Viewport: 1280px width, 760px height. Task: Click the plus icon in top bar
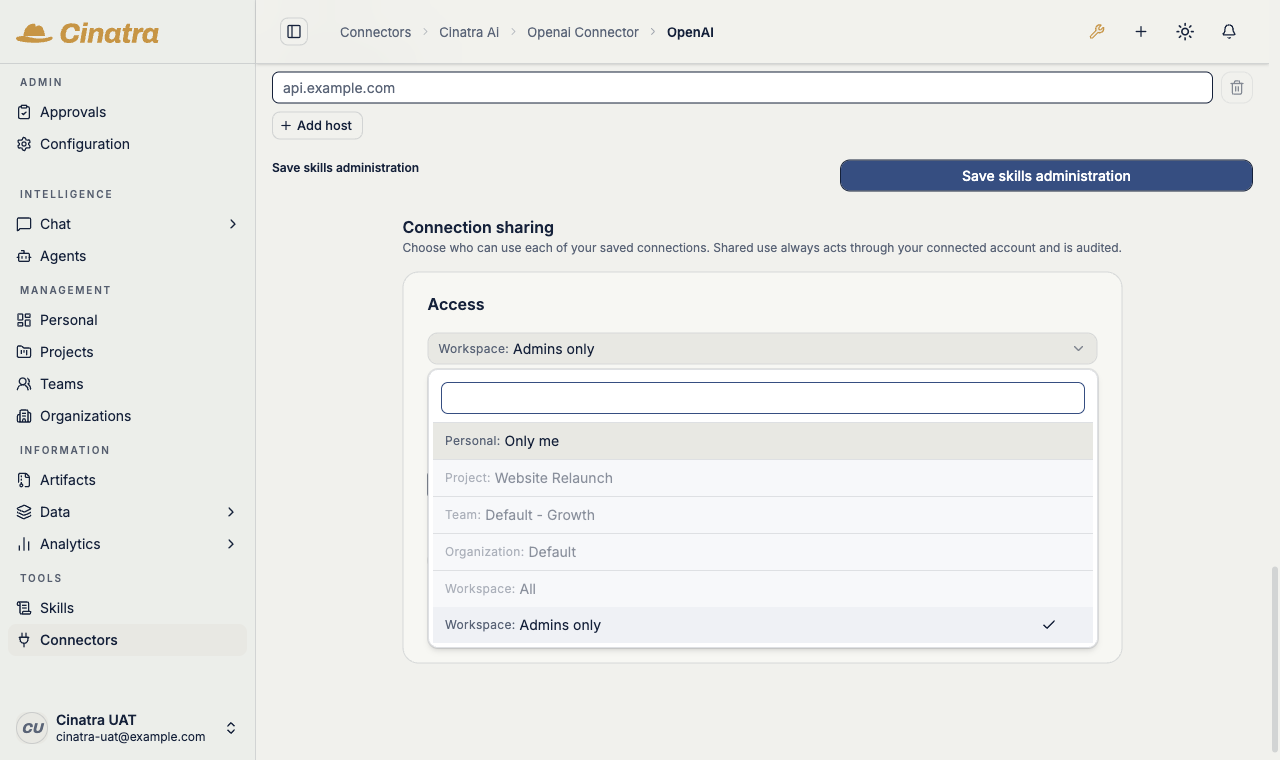(x=1141, y=32)
